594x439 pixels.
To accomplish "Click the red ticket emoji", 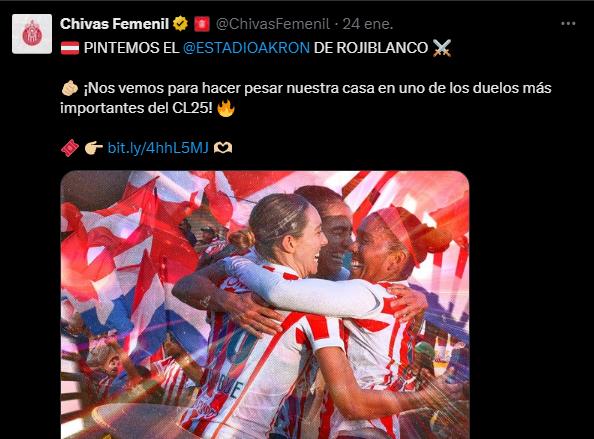I will tap(70, 148).
